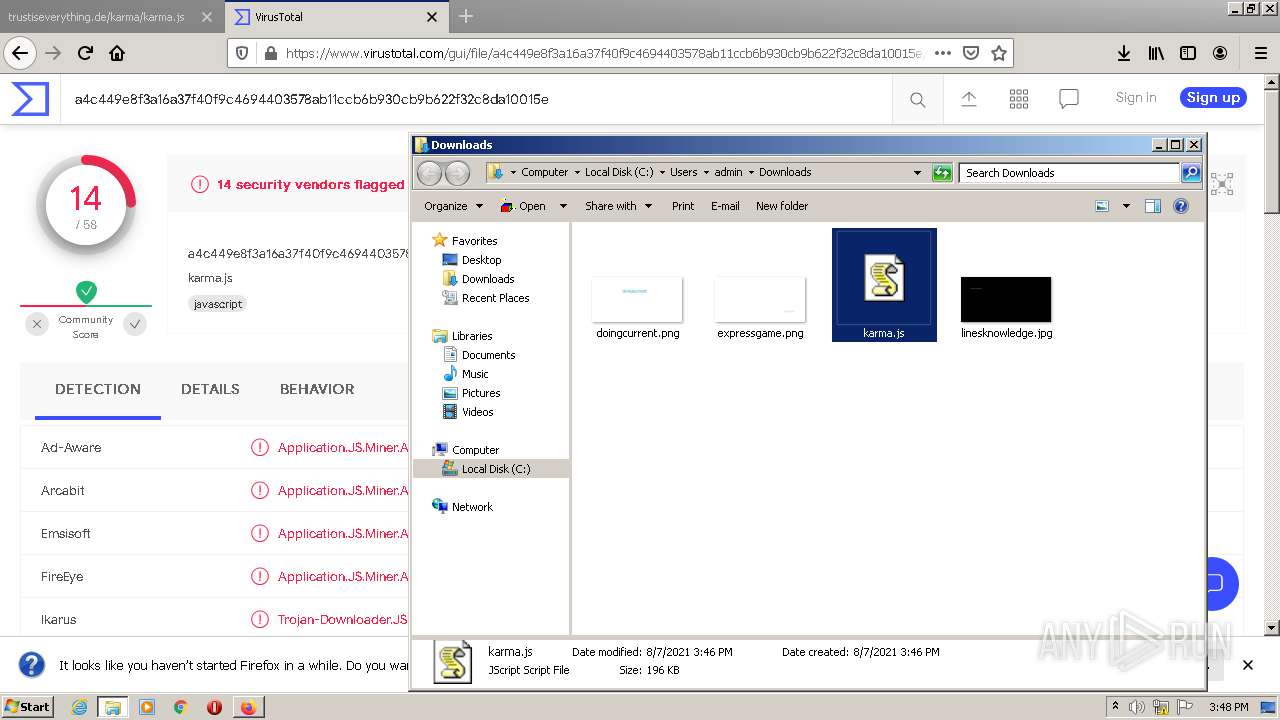Expand Explorer address history dropdown
This screenshot has height=720, width=1280.
click(917, 172)
